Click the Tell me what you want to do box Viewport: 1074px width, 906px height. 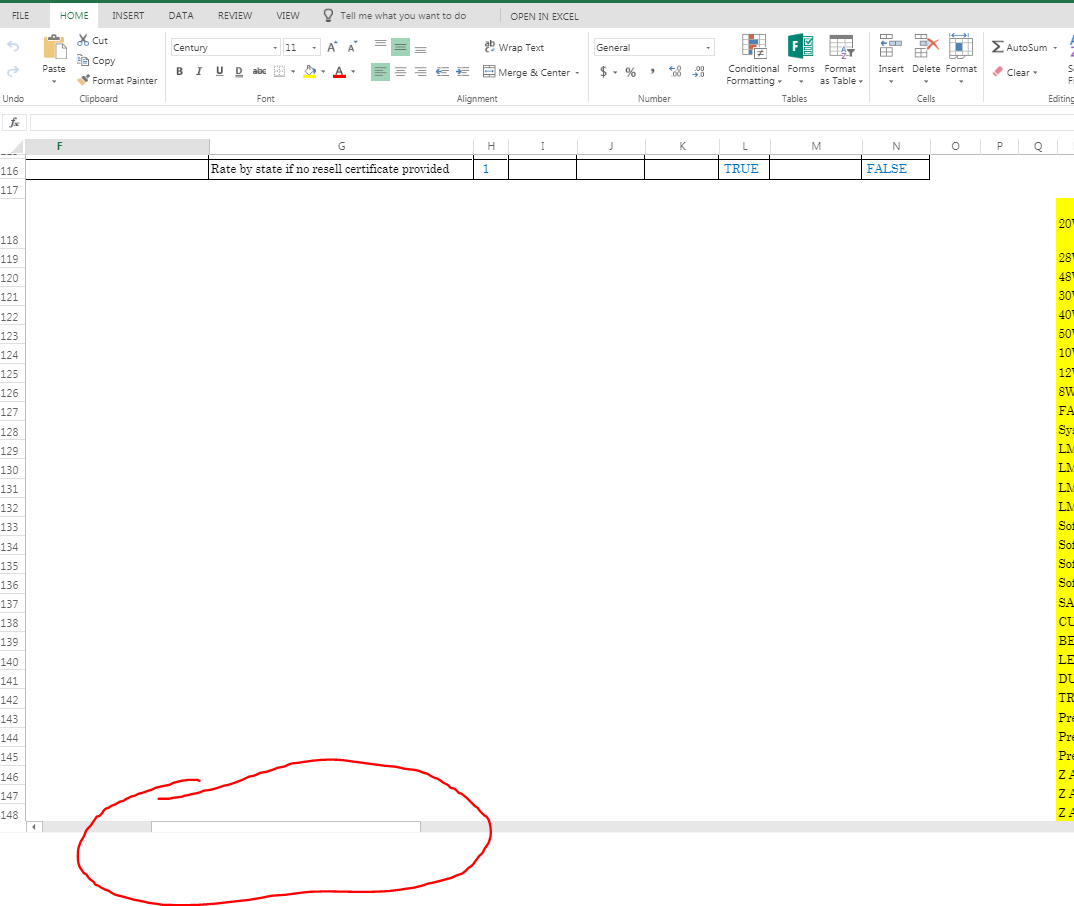tap(395, 15)
